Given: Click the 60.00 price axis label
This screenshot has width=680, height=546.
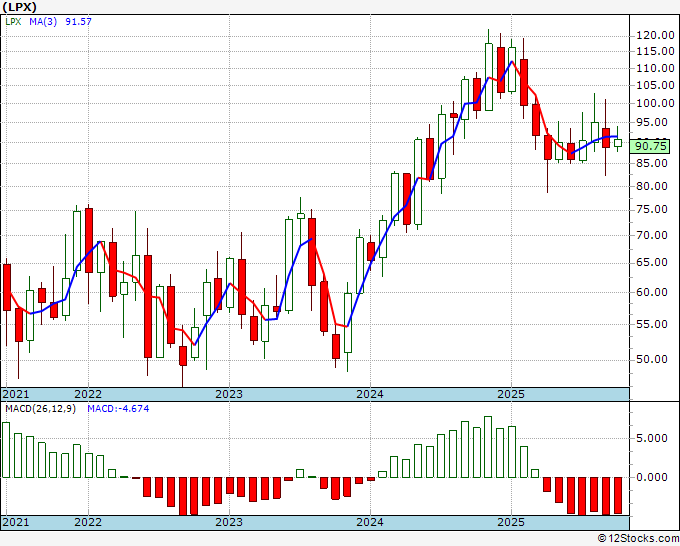Looking at the screenshot, I should coord(652,292).
